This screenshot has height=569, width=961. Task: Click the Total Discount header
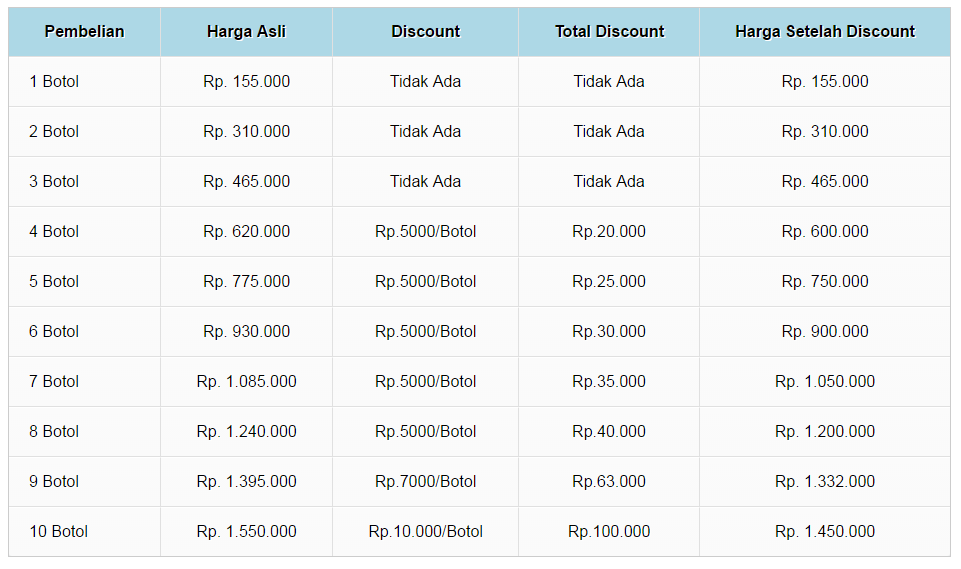pyautogui.click(x=609, y=31)
